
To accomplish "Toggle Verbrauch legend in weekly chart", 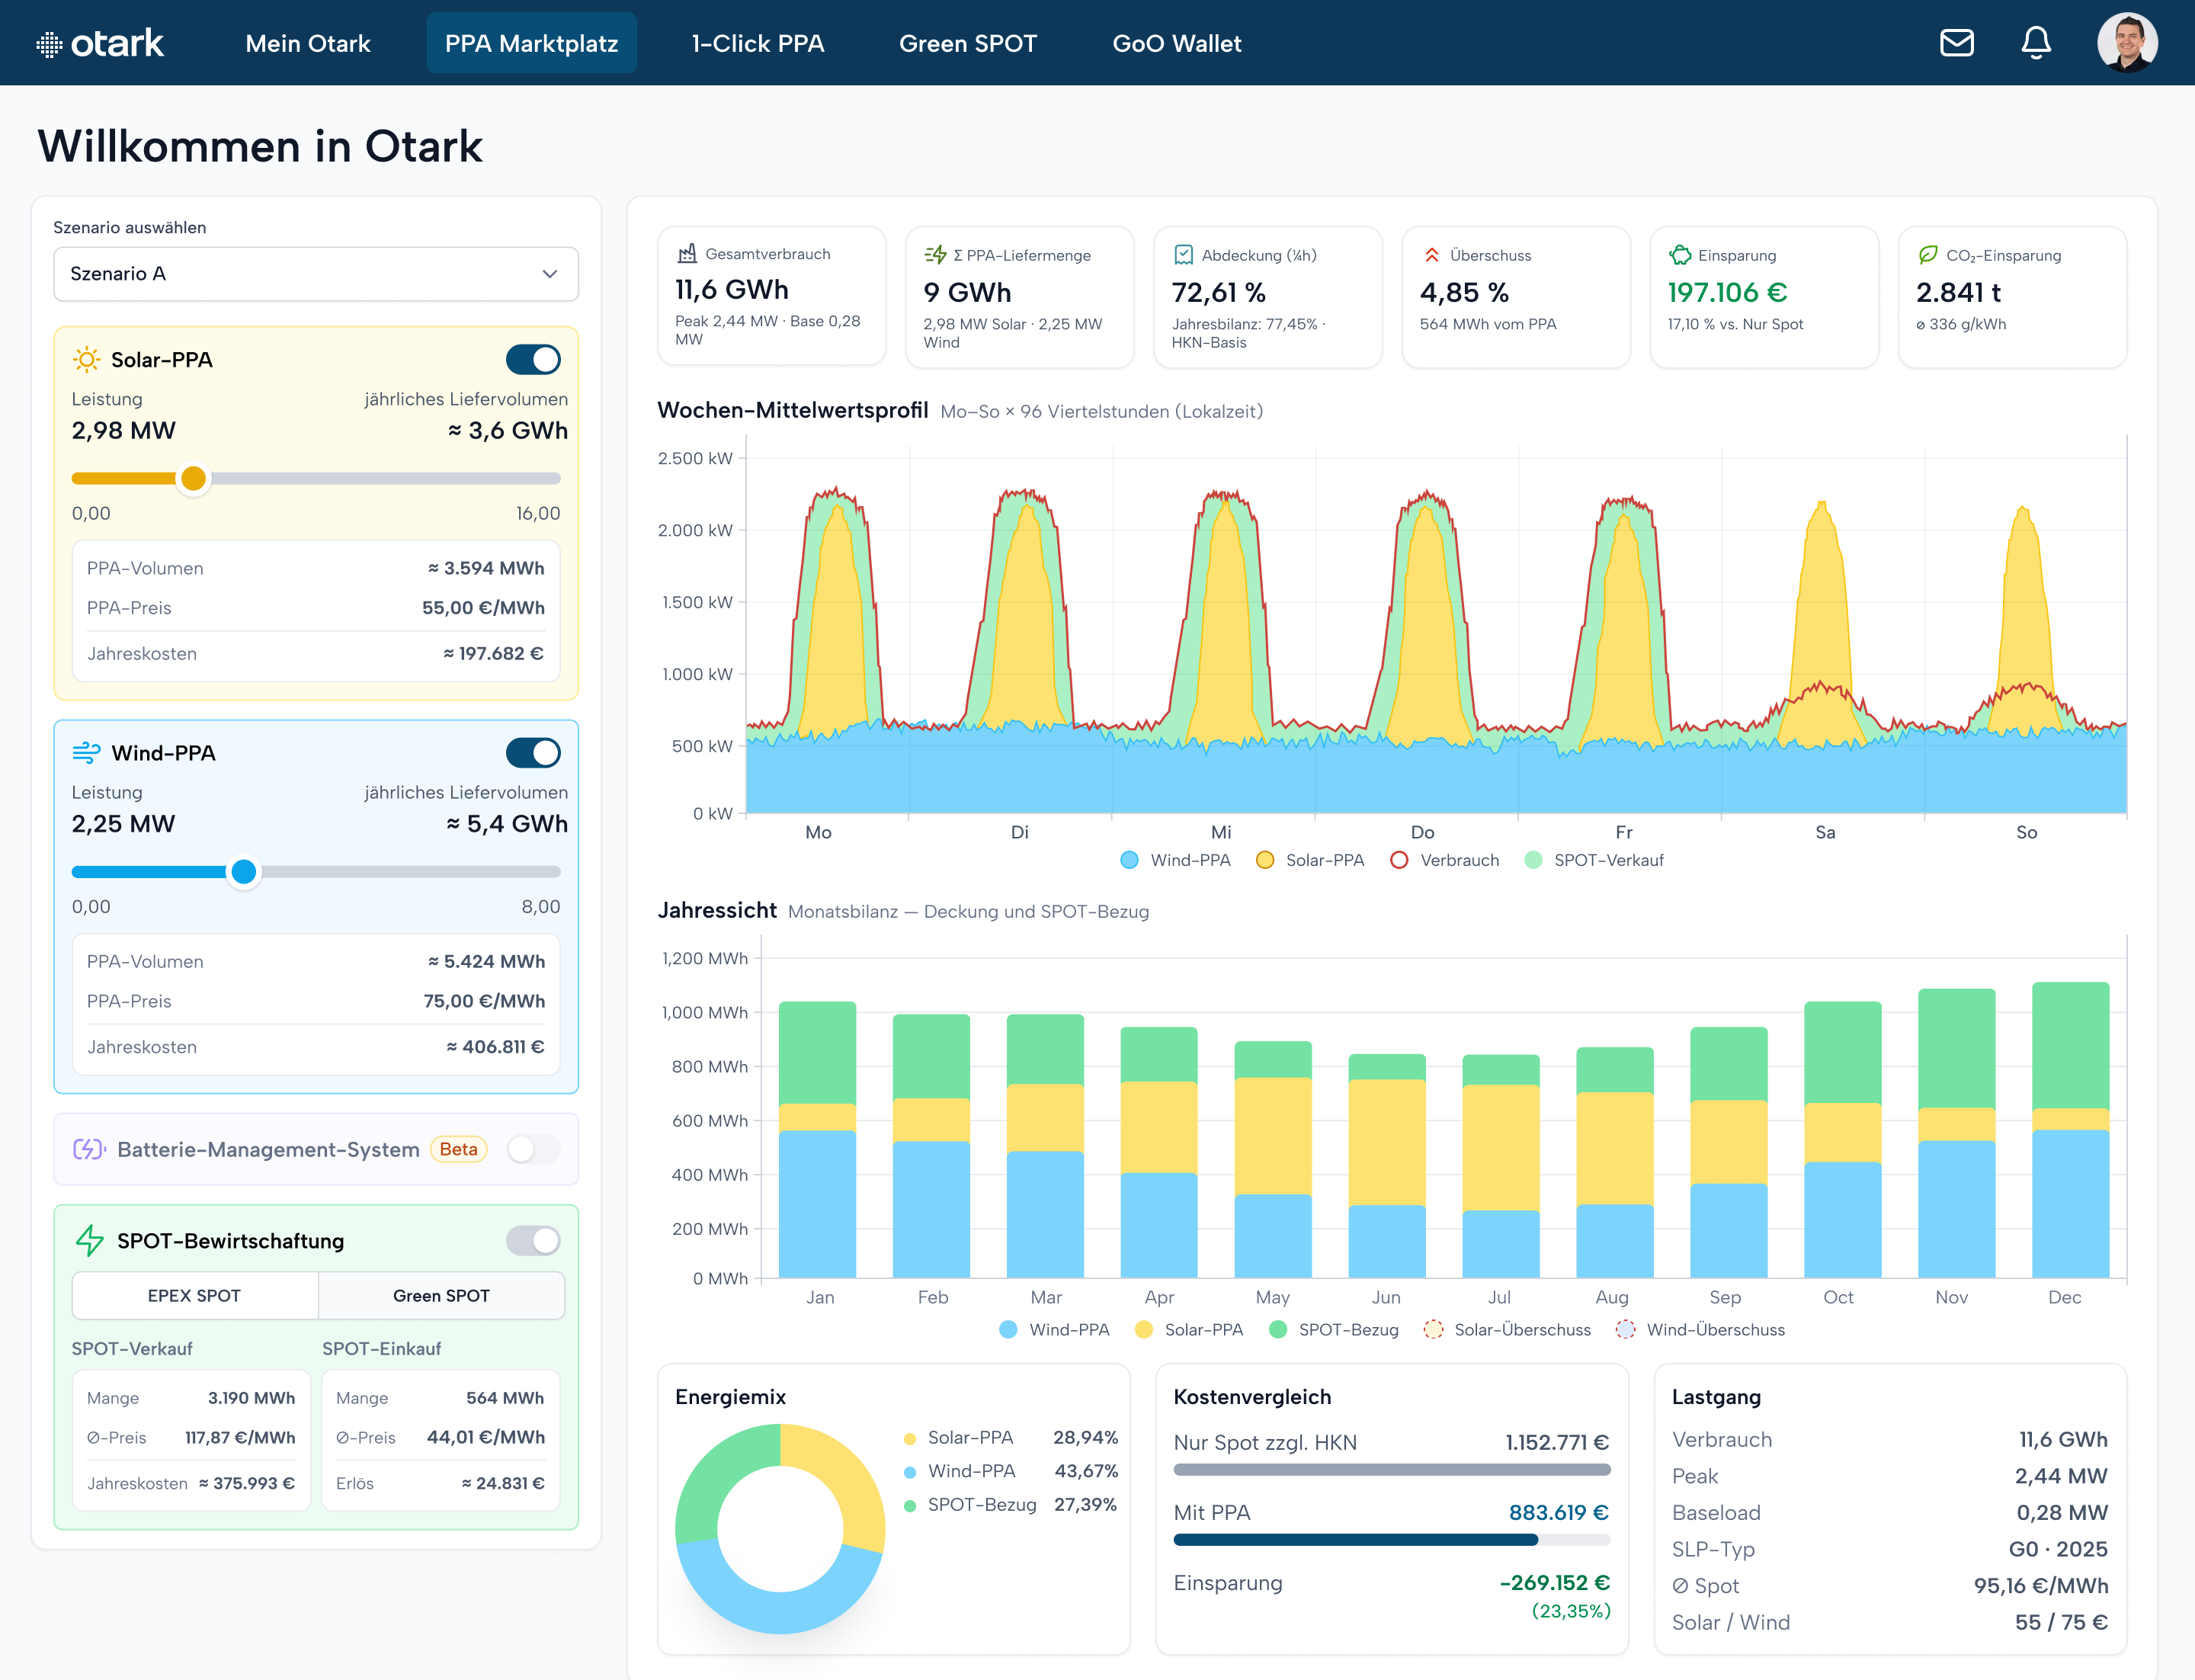I will click(1445, 860).
